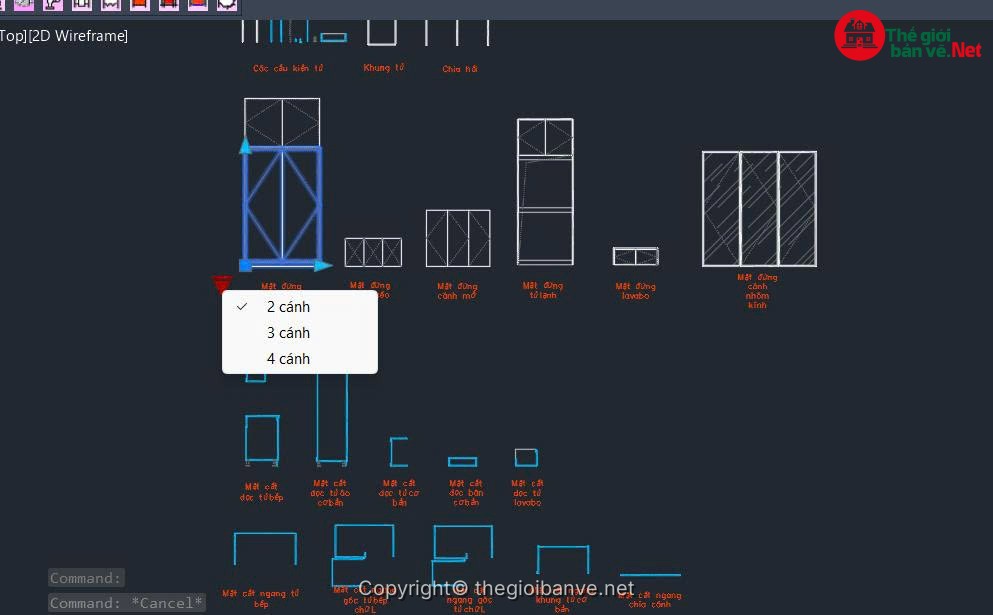
Task: Select the "Khung tủ" frame block
Action: point(382,33)
